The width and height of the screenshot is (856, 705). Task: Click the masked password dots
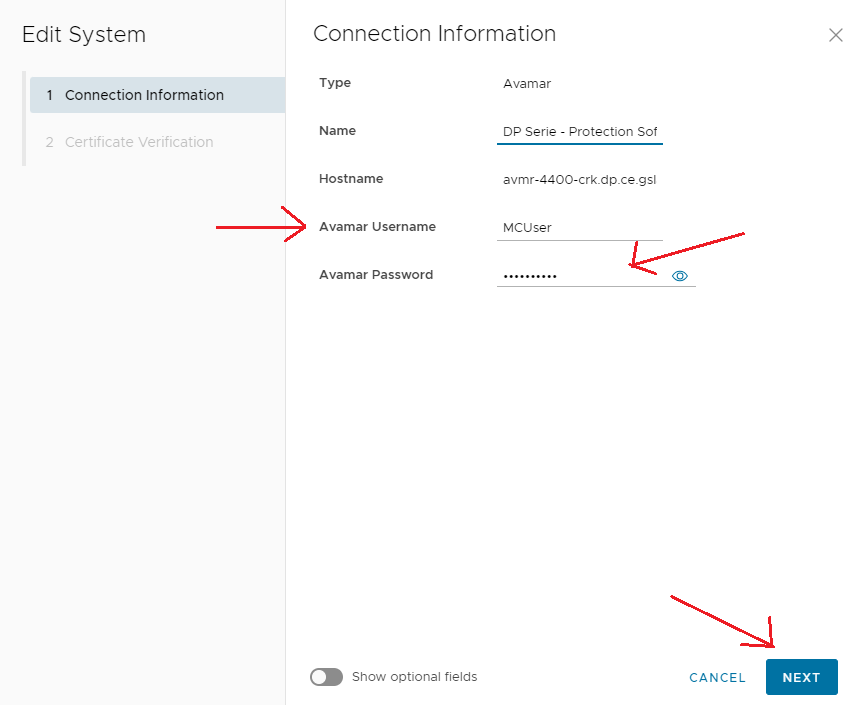click(x=532, y=275)
